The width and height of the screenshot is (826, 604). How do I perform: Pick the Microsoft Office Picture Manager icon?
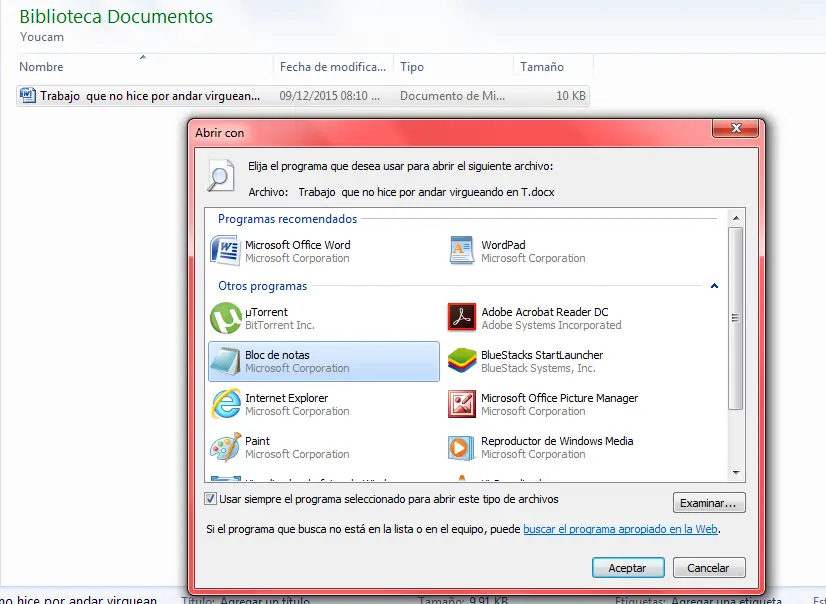click(461, 404)
